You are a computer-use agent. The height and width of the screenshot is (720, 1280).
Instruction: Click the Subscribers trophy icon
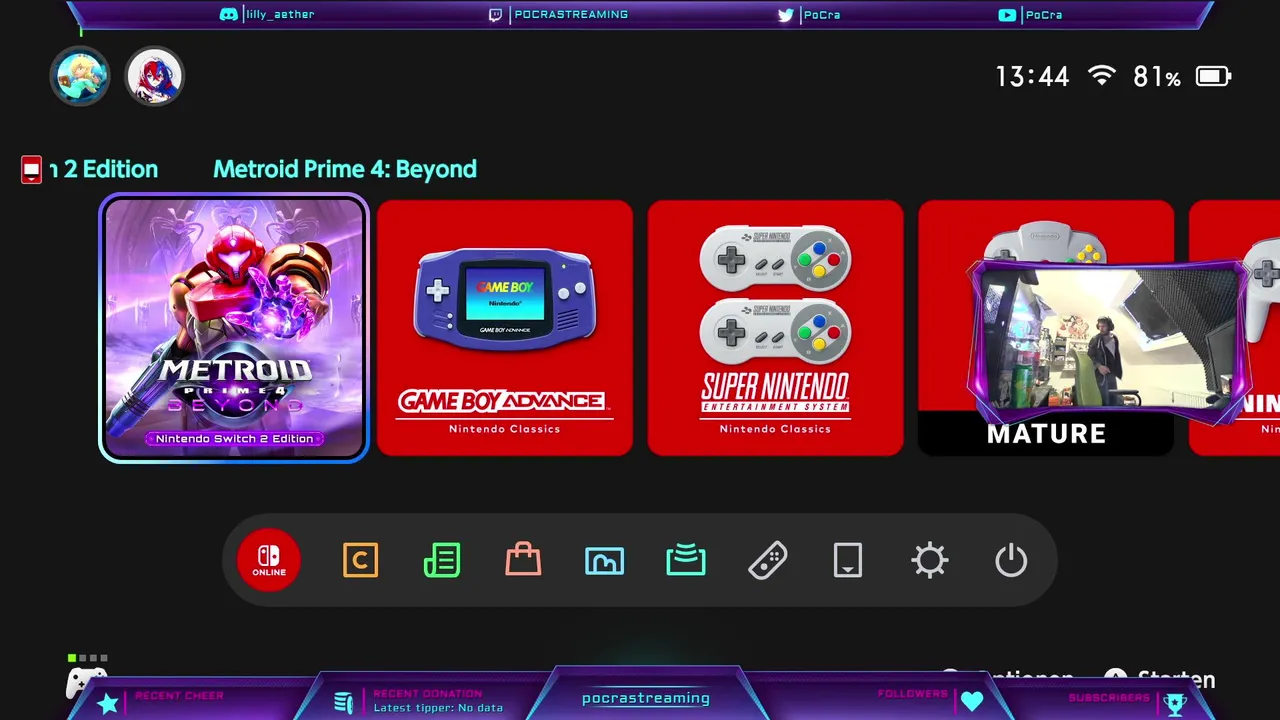click(1176, 704)
